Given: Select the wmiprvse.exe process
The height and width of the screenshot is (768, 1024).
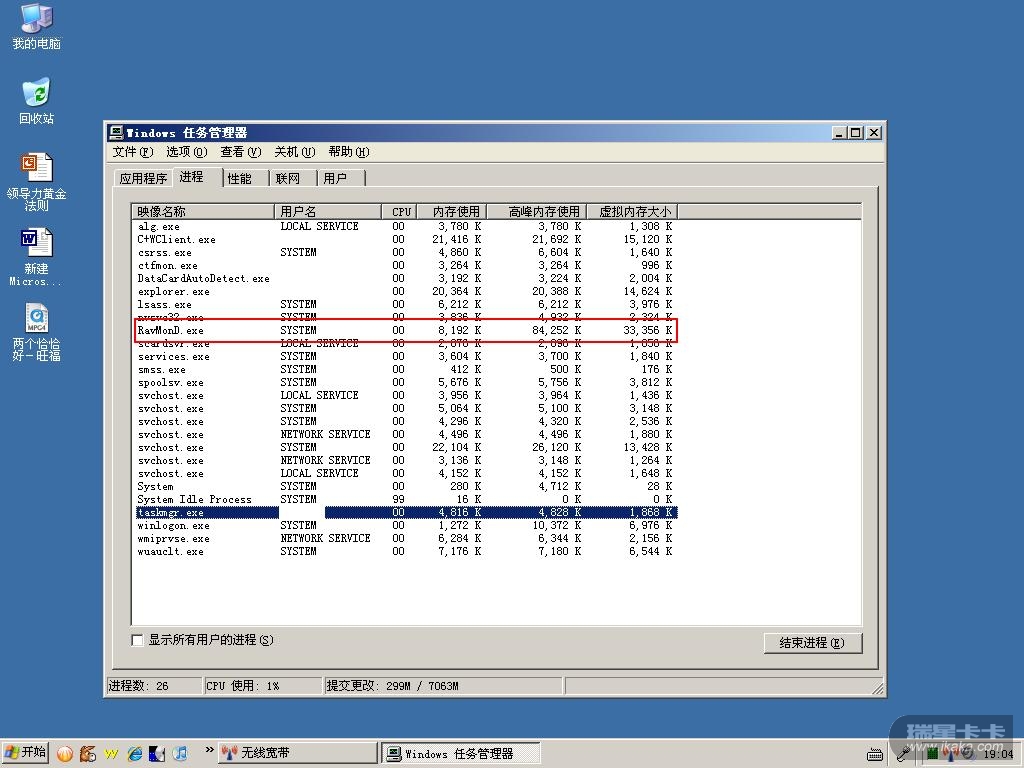Looking at the screenshot, I should [x=405, y=538].
